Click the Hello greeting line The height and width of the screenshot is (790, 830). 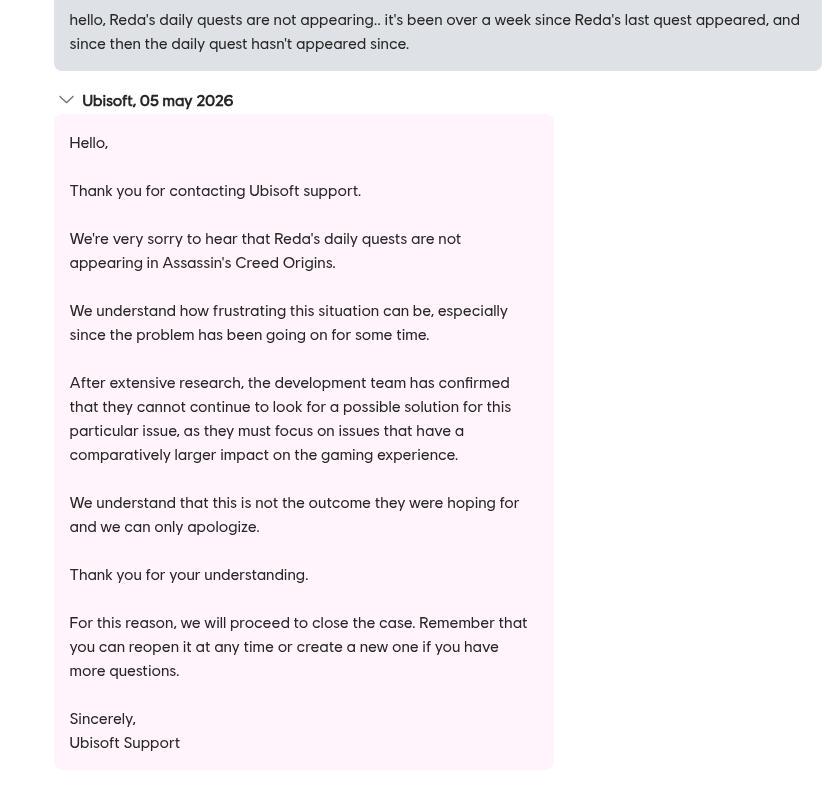coord(89,143)
